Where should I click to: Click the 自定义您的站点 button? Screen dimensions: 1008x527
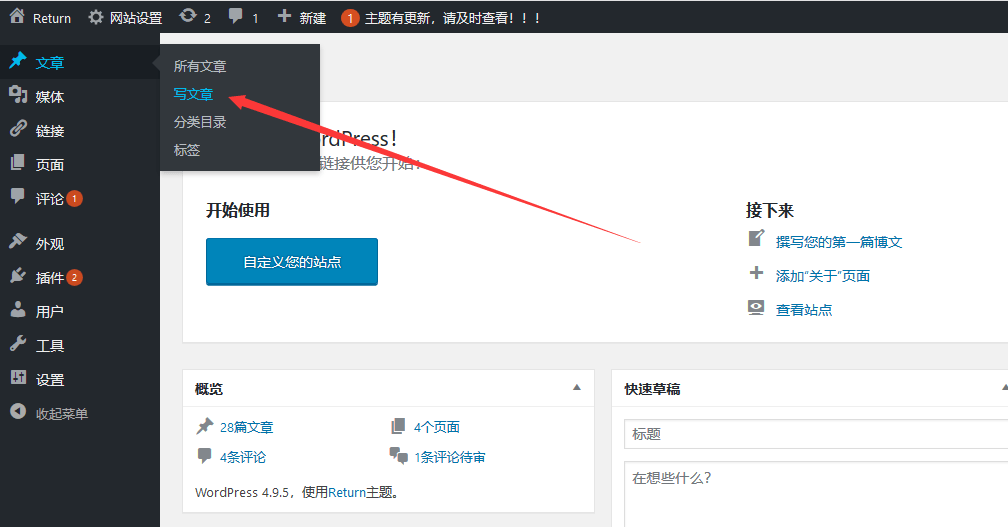[x=292, y=262]
